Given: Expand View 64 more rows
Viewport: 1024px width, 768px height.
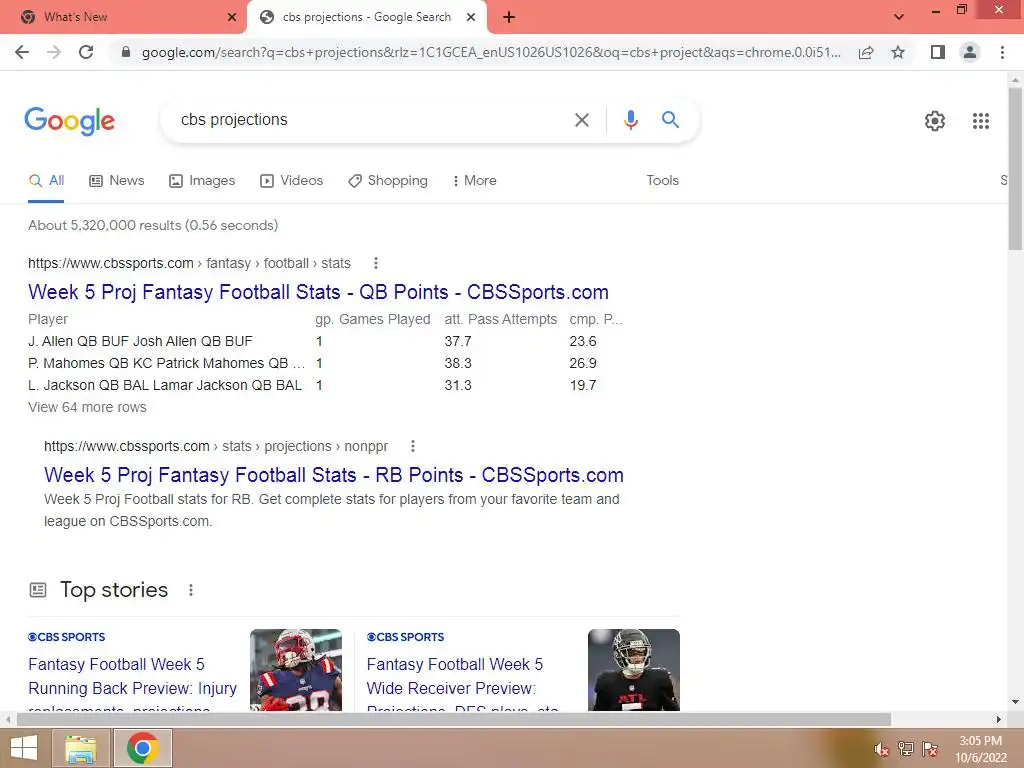Looking at the screenshot, I should tap(88, 408).
